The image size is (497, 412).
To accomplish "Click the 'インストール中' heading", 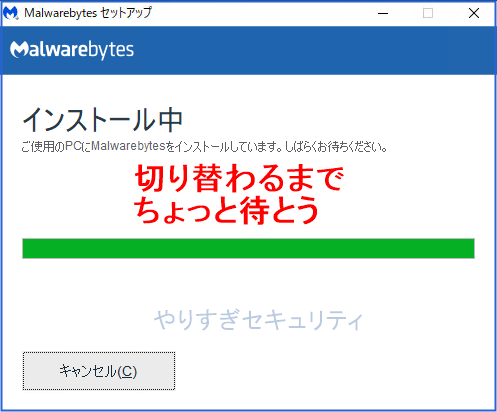I will point(102,120).
